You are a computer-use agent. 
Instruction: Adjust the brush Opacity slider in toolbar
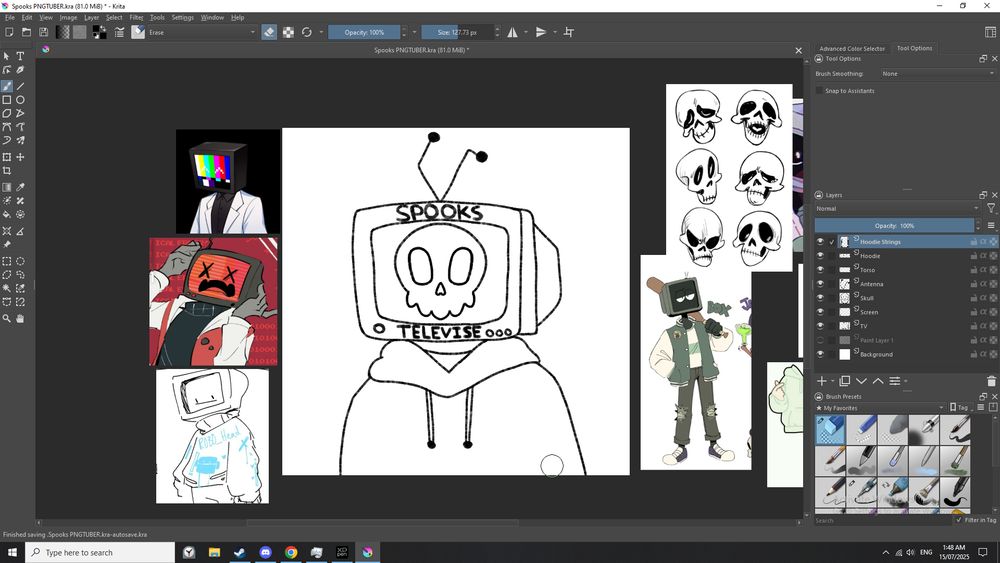pos(364,32)
